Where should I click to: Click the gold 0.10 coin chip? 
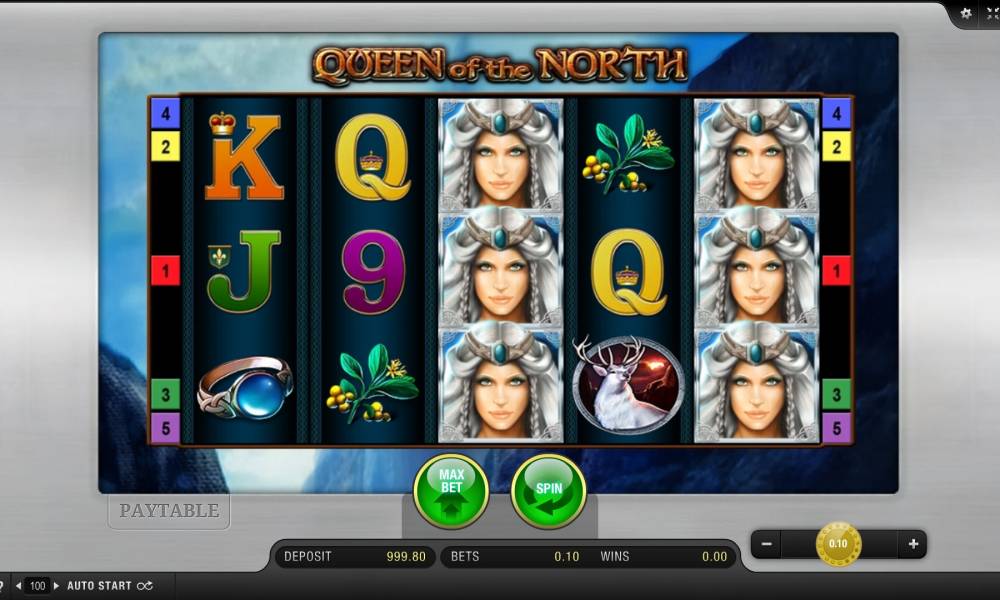click(838, 543)
